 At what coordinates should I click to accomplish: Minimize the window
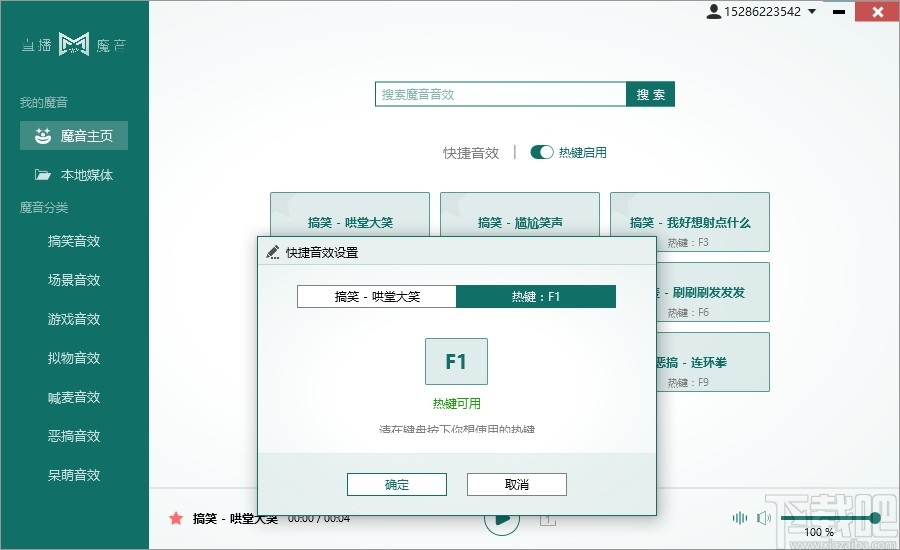pyautogui.click(x=839, y=11)
